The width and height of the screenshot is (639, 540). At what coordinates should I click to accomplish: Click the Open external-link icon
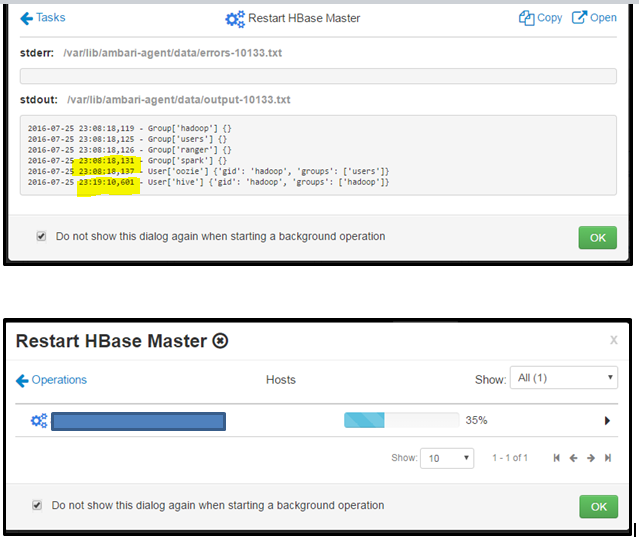(x=579, y=18)
